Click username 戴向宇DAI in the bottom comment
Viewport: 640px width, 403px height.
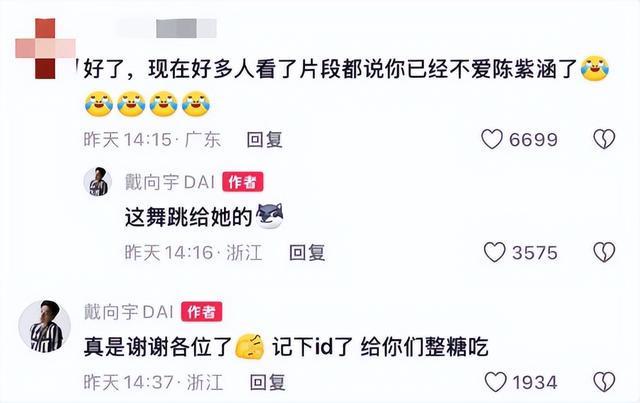click(129, 312)
